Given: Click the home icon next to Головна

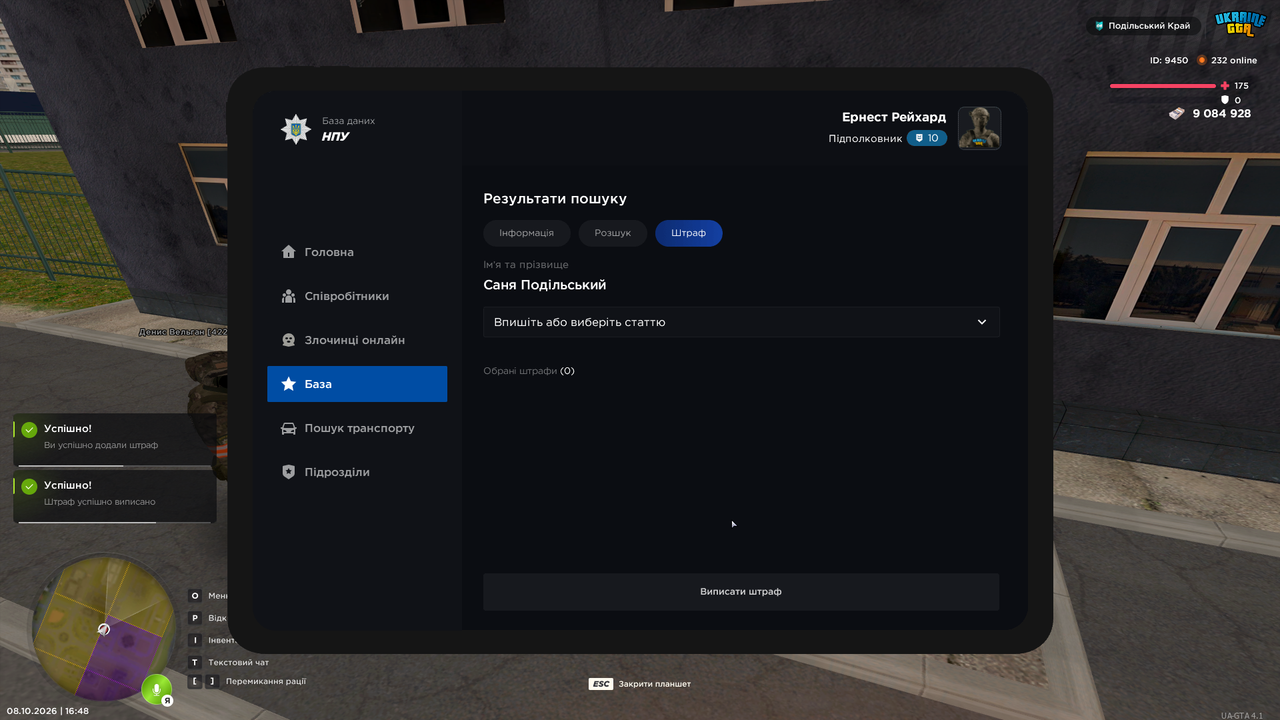Looking at the screenshot, I should click(x=288, y=252).
